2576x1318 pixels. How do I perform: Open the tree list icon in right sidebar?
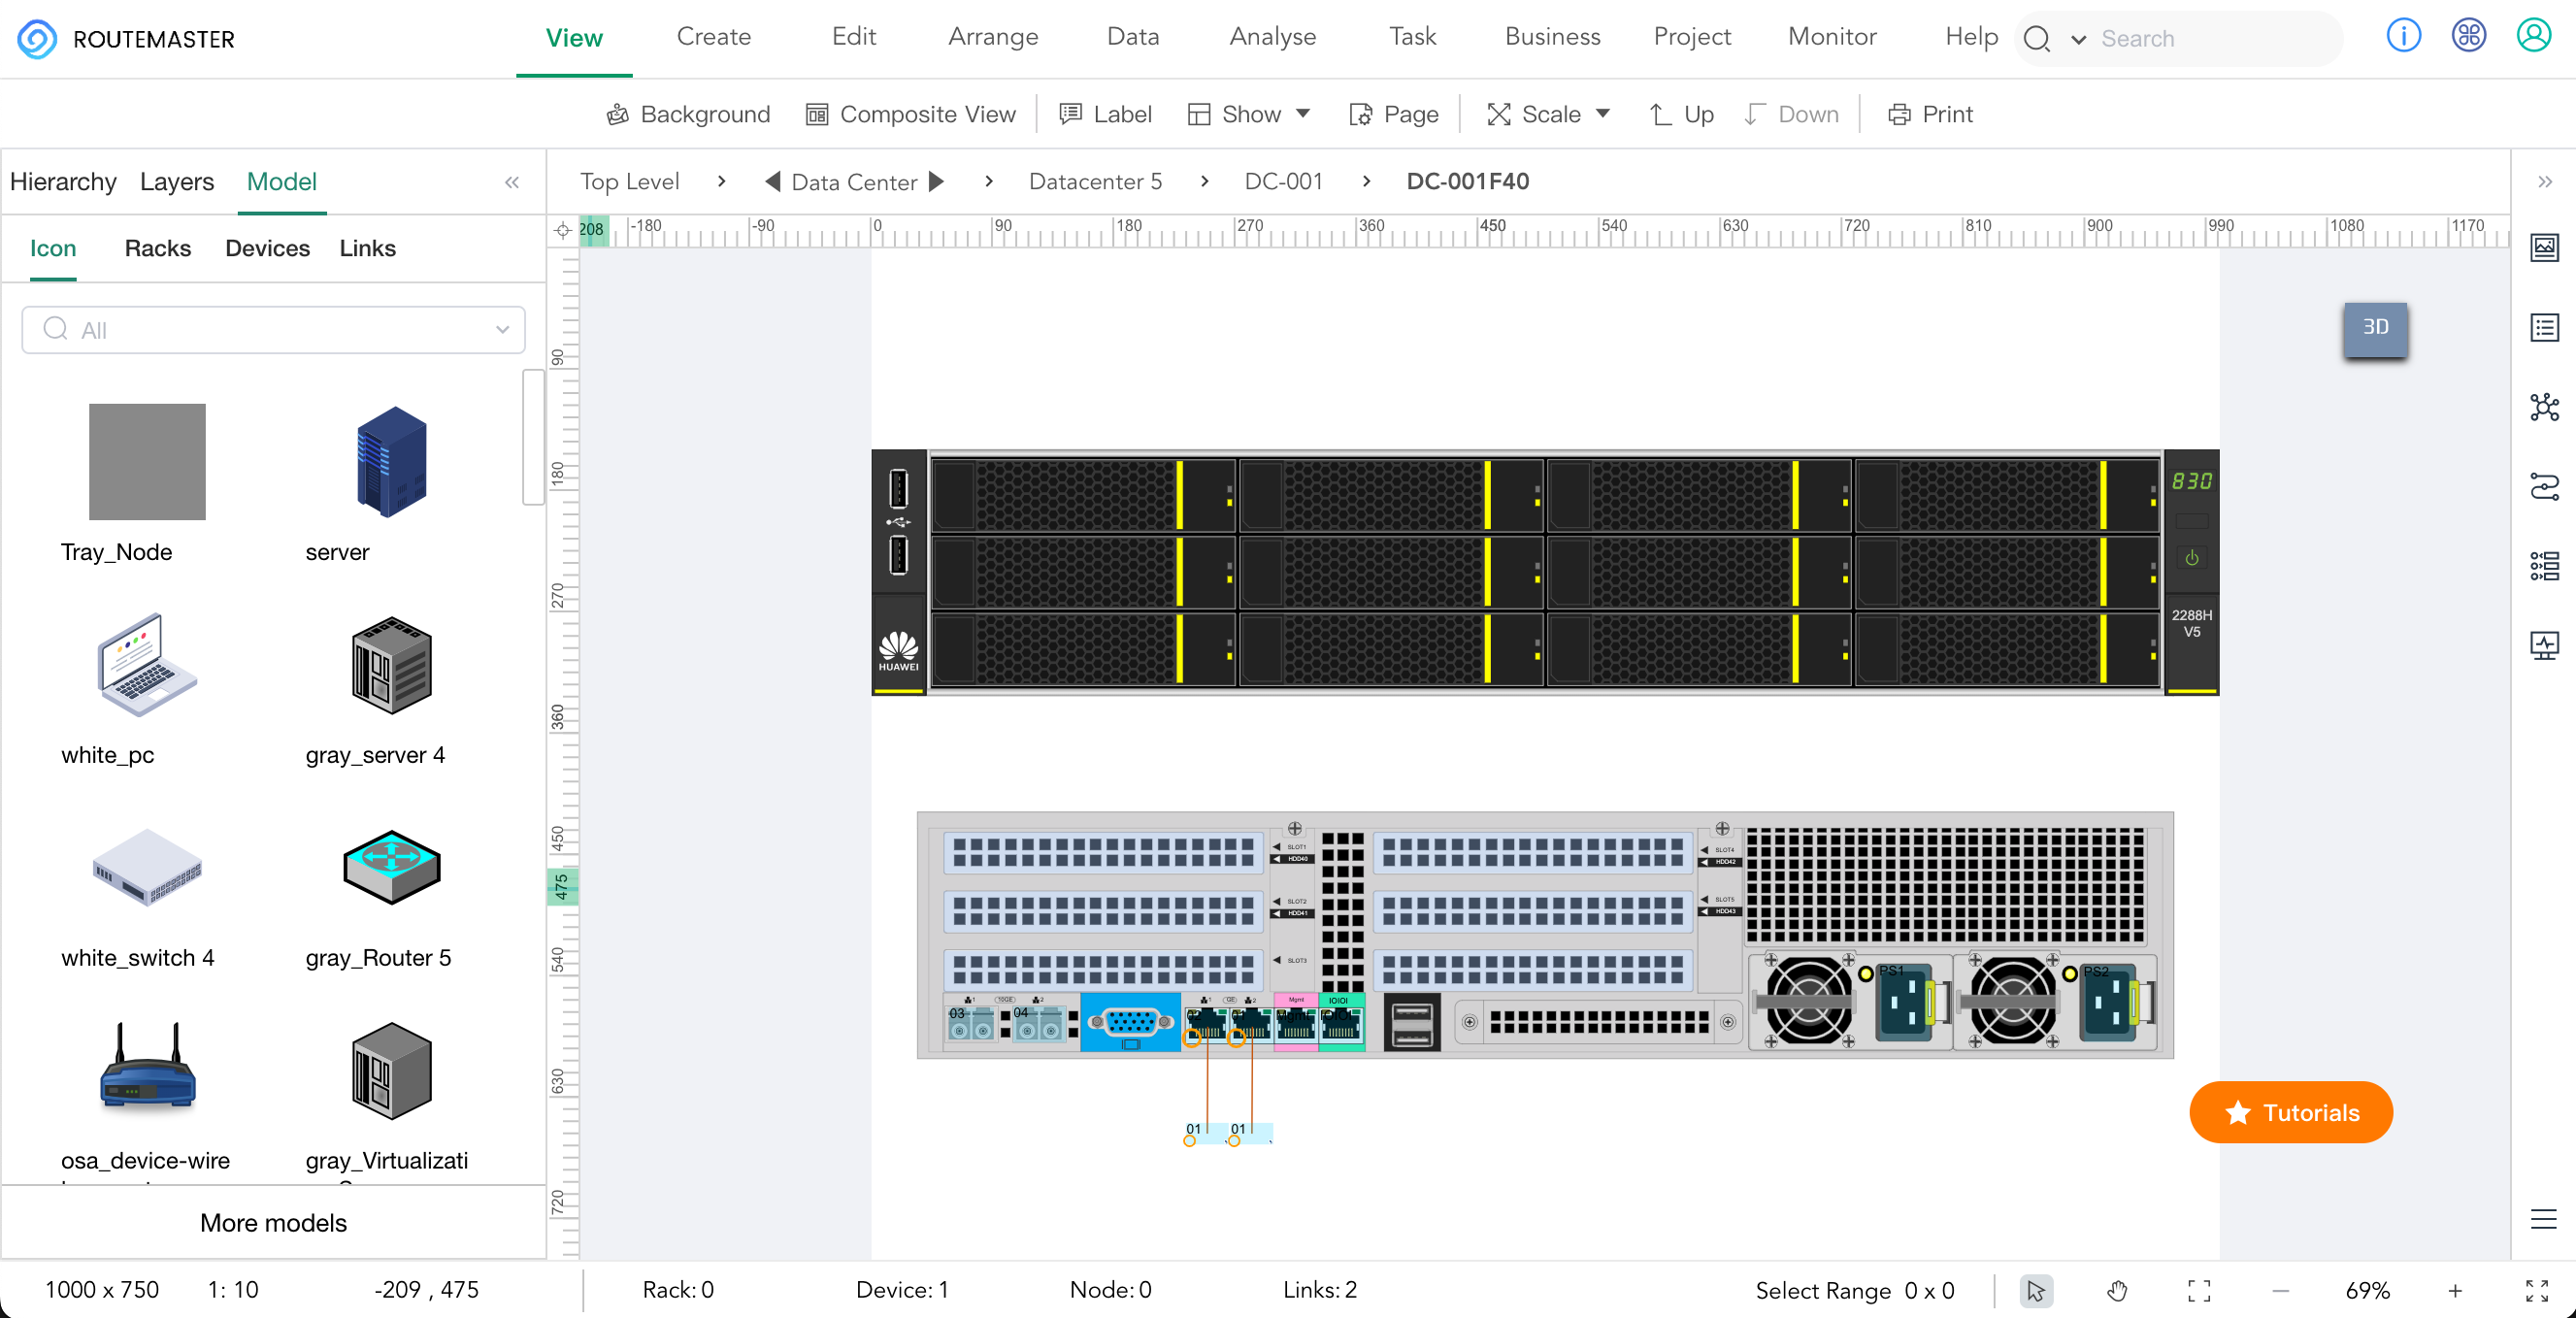pyautogui.click(x=2544, y=566)
